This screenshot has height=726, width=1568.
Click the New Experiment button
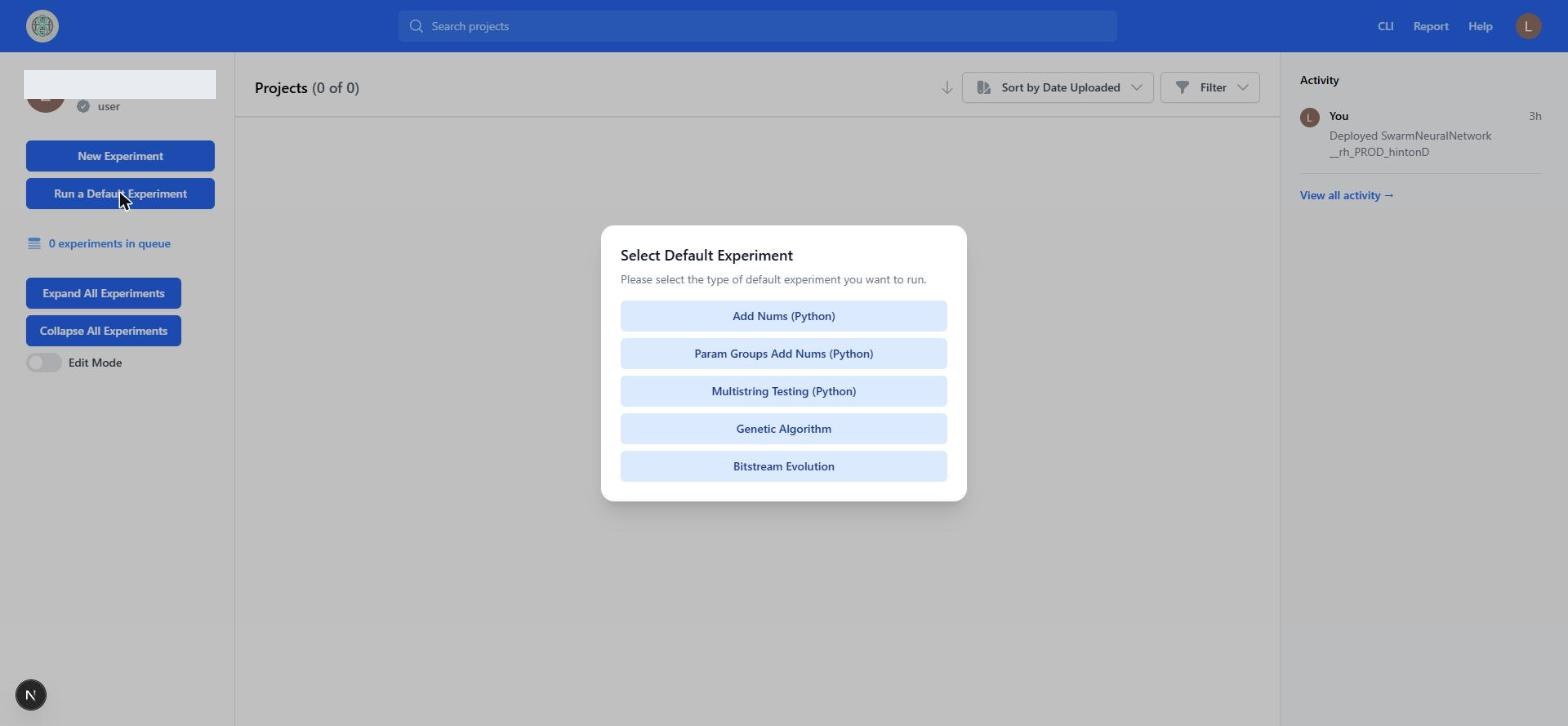[120, 156]
